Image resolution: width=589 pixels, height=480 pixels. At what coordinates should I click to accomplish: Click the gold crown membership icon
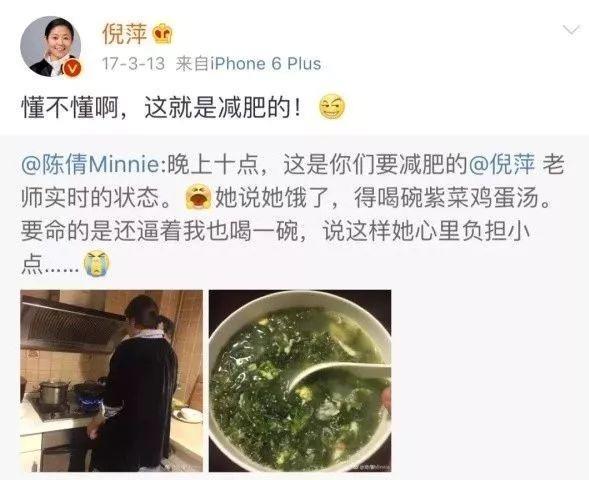[x=163, y=34]
